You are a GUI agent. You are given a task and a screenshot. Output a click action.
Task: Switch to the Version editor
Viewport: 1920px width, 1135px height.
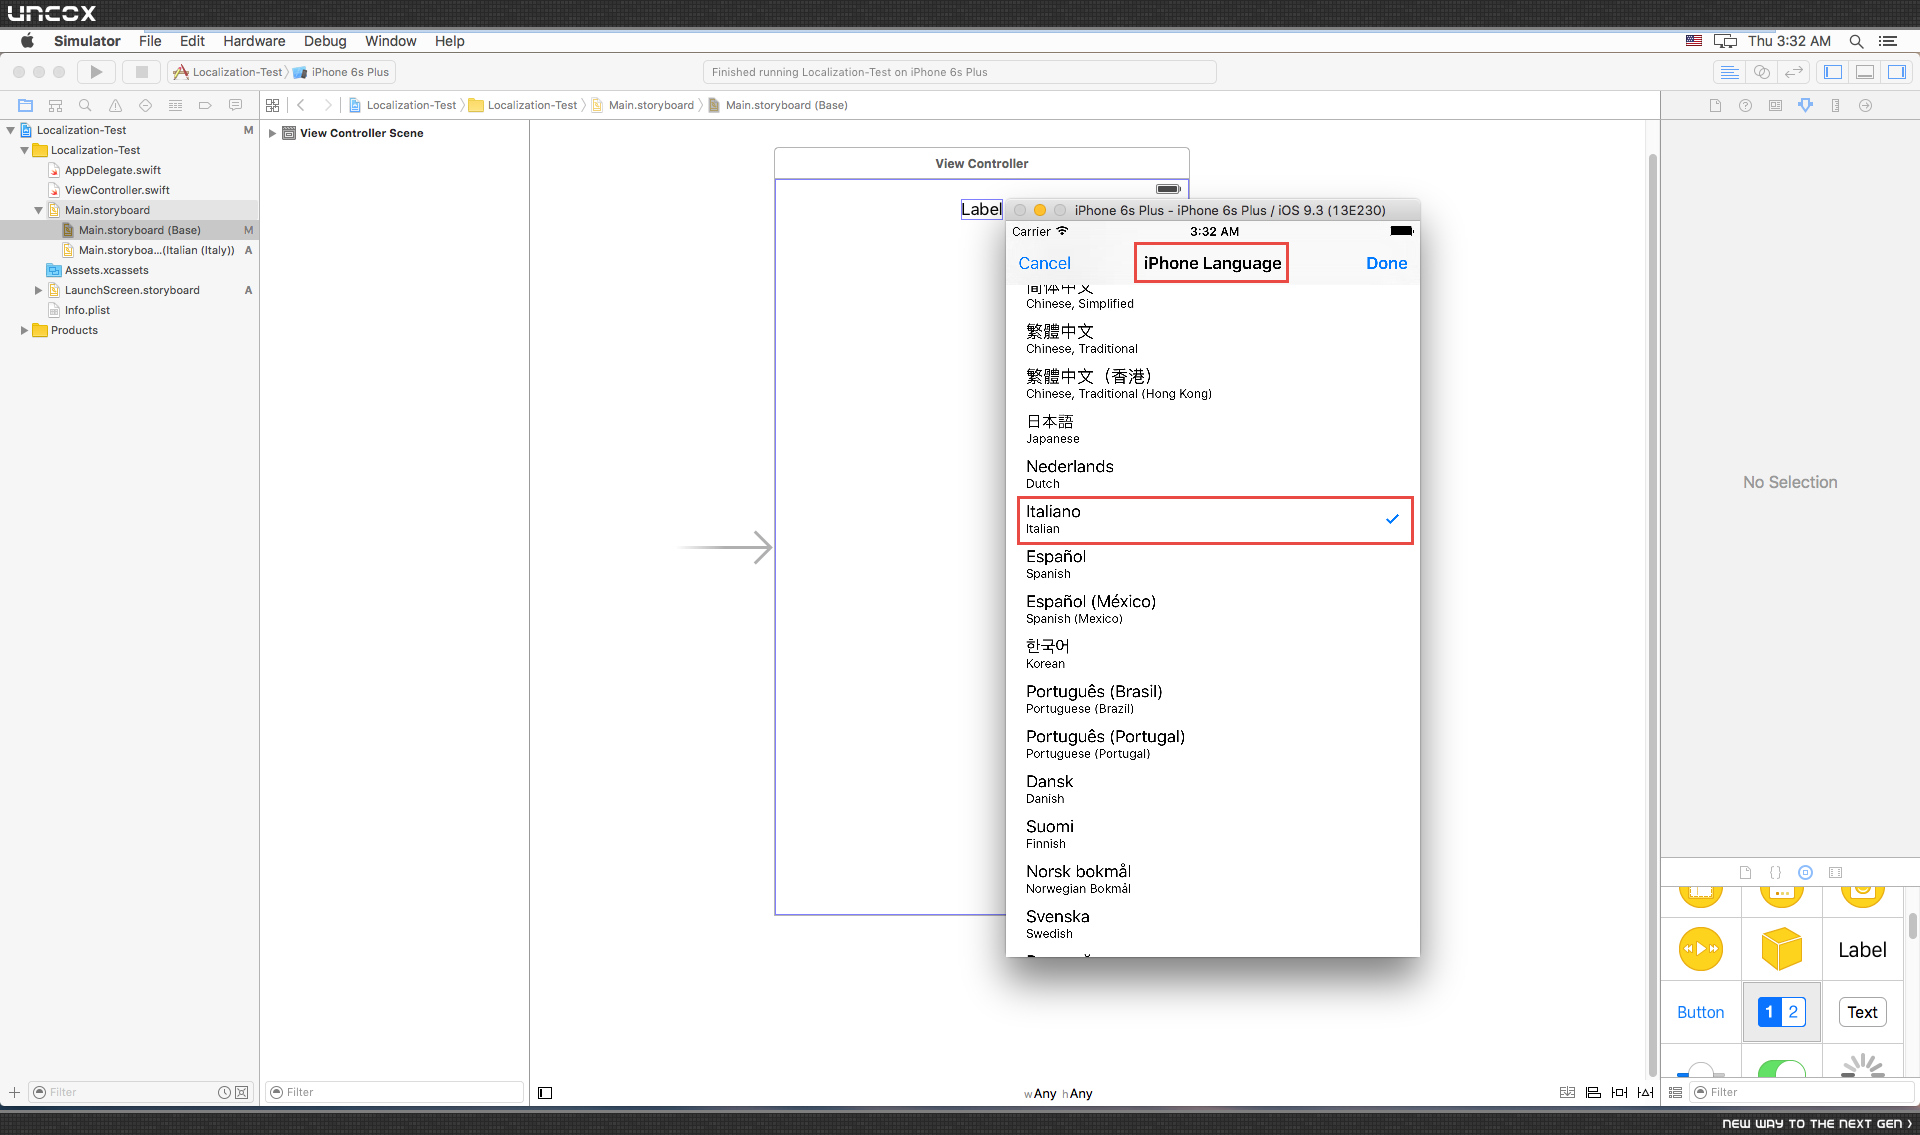coord(1794,72)
